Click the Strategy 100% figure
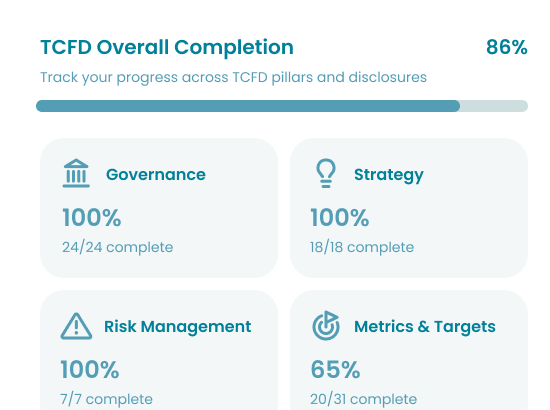The height and width of the screenshot is (410, 550). 340,217
